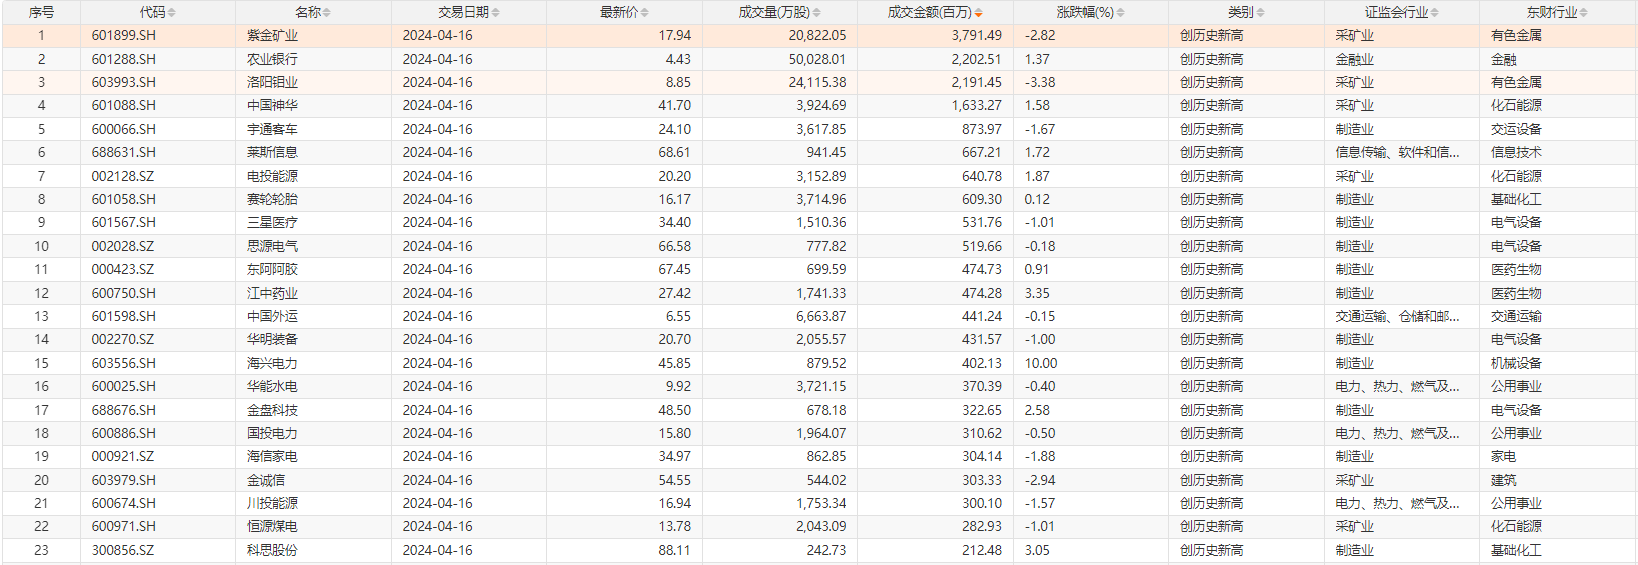This screenshot has height=565, width=1638.
Task: Open stock code 000921.SZ
Action: (x=123, y=456)
